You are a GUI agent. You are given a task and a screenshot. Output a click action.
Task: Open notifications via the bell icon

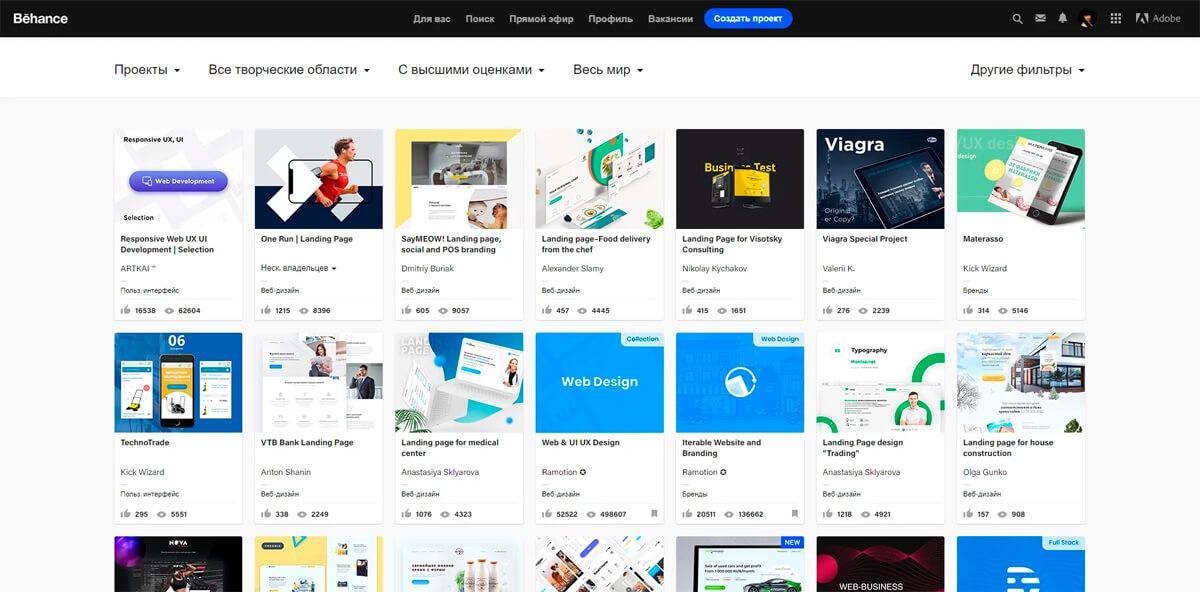tap(1063, 18)
